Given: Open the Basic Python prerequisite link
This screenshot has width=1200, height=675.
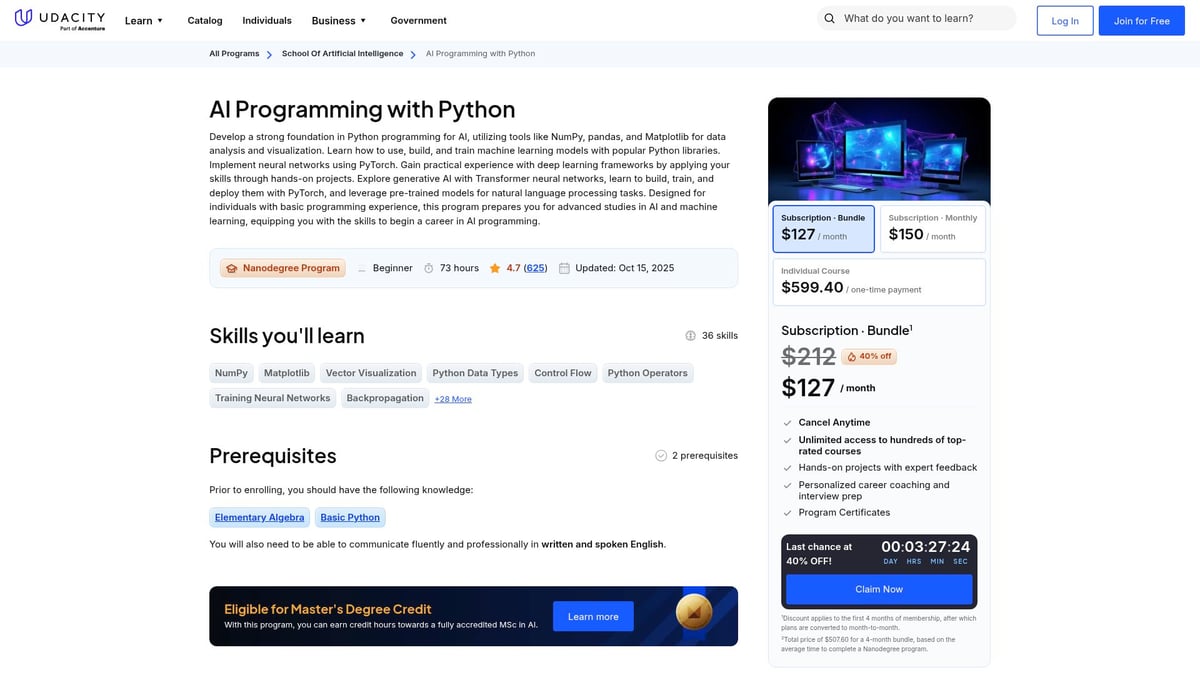Looking at the screenshot, I should coord(350,517).
